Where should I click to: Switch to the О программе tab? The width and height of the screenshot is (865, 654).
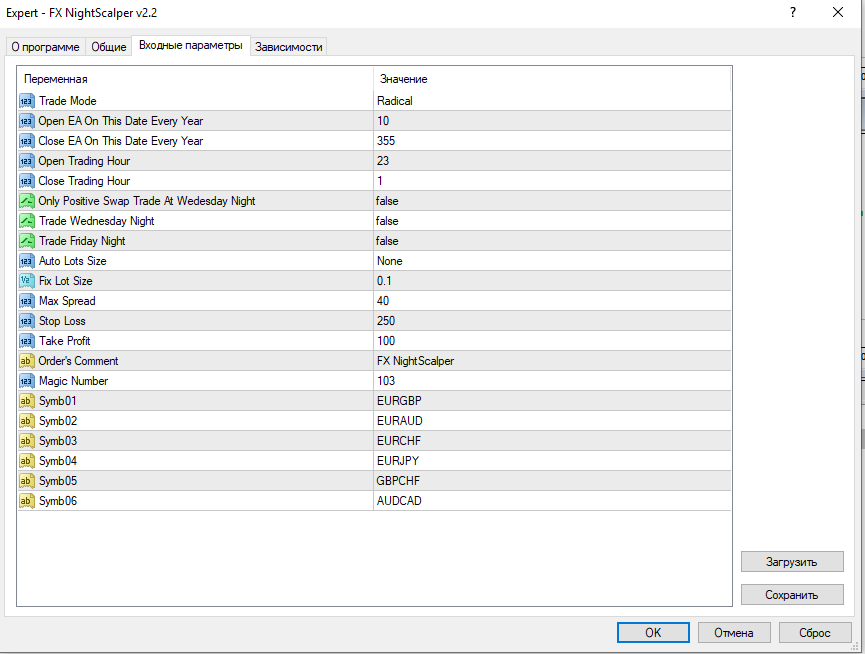[45, 47]
